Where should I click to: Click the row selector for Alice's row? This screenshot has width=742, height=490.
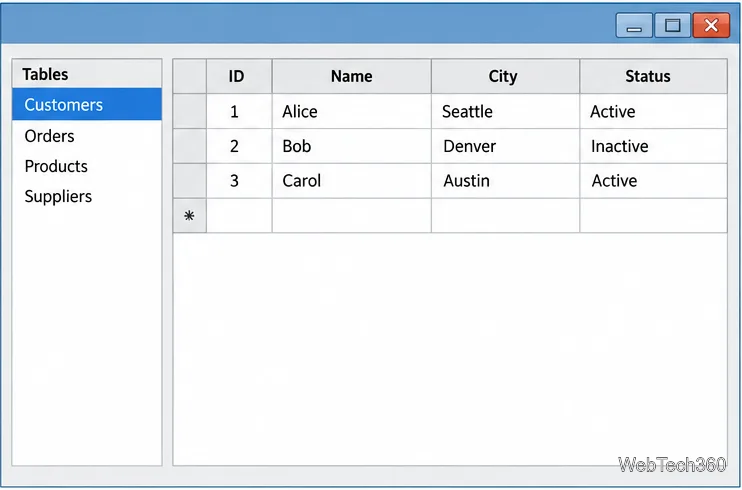point(190,111)
